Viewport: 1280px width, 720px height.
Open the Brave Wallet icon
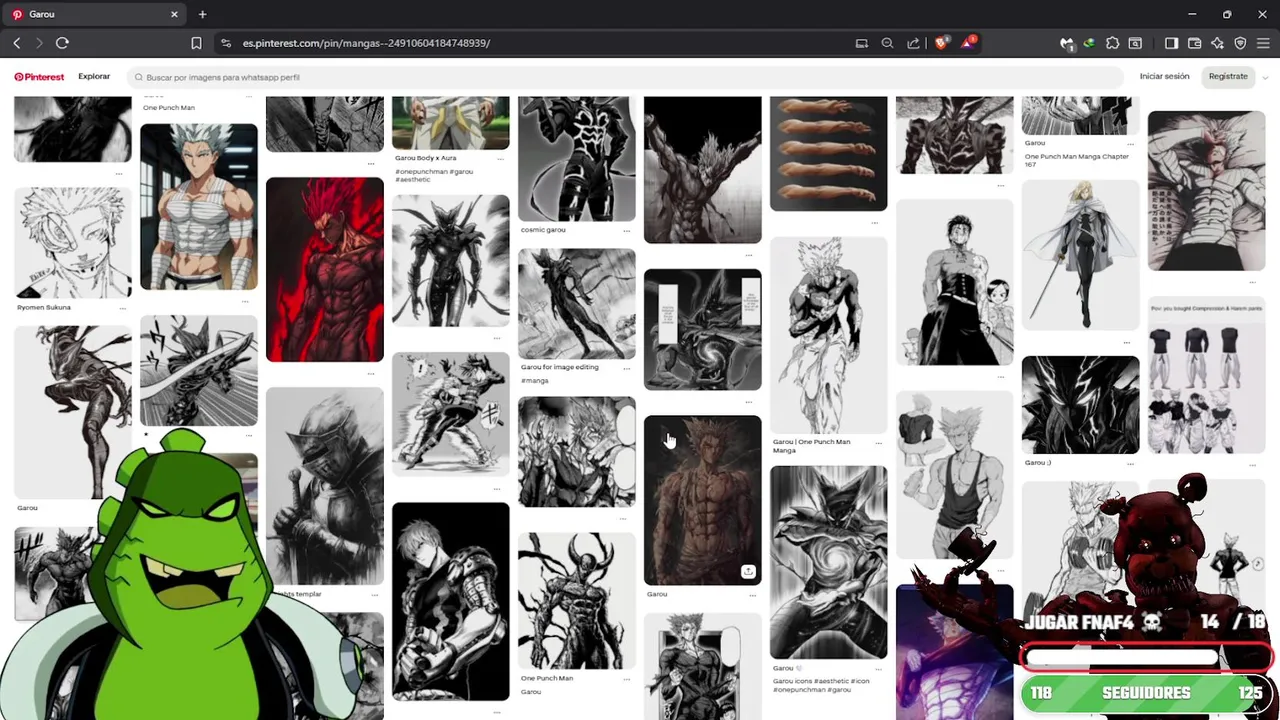pos(1195,43)
